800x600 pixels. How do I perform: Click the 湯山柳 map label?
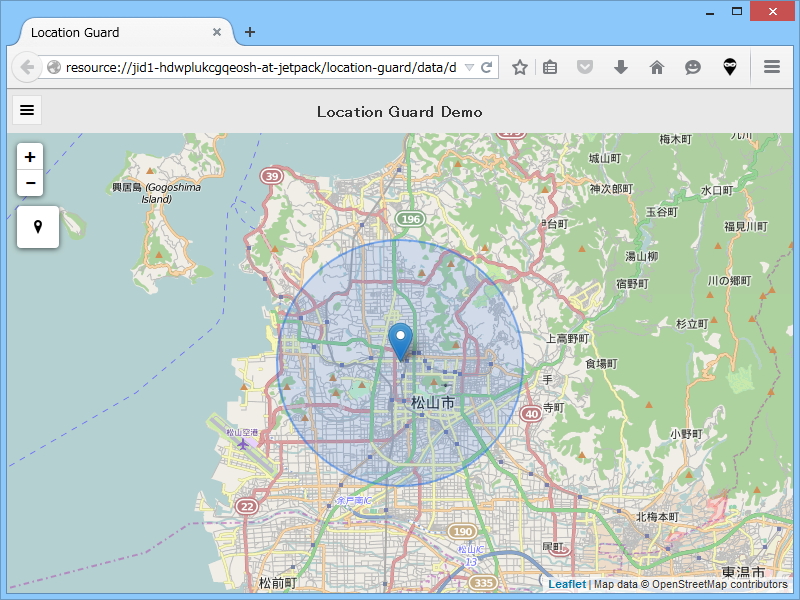click(x=642, y=256)
